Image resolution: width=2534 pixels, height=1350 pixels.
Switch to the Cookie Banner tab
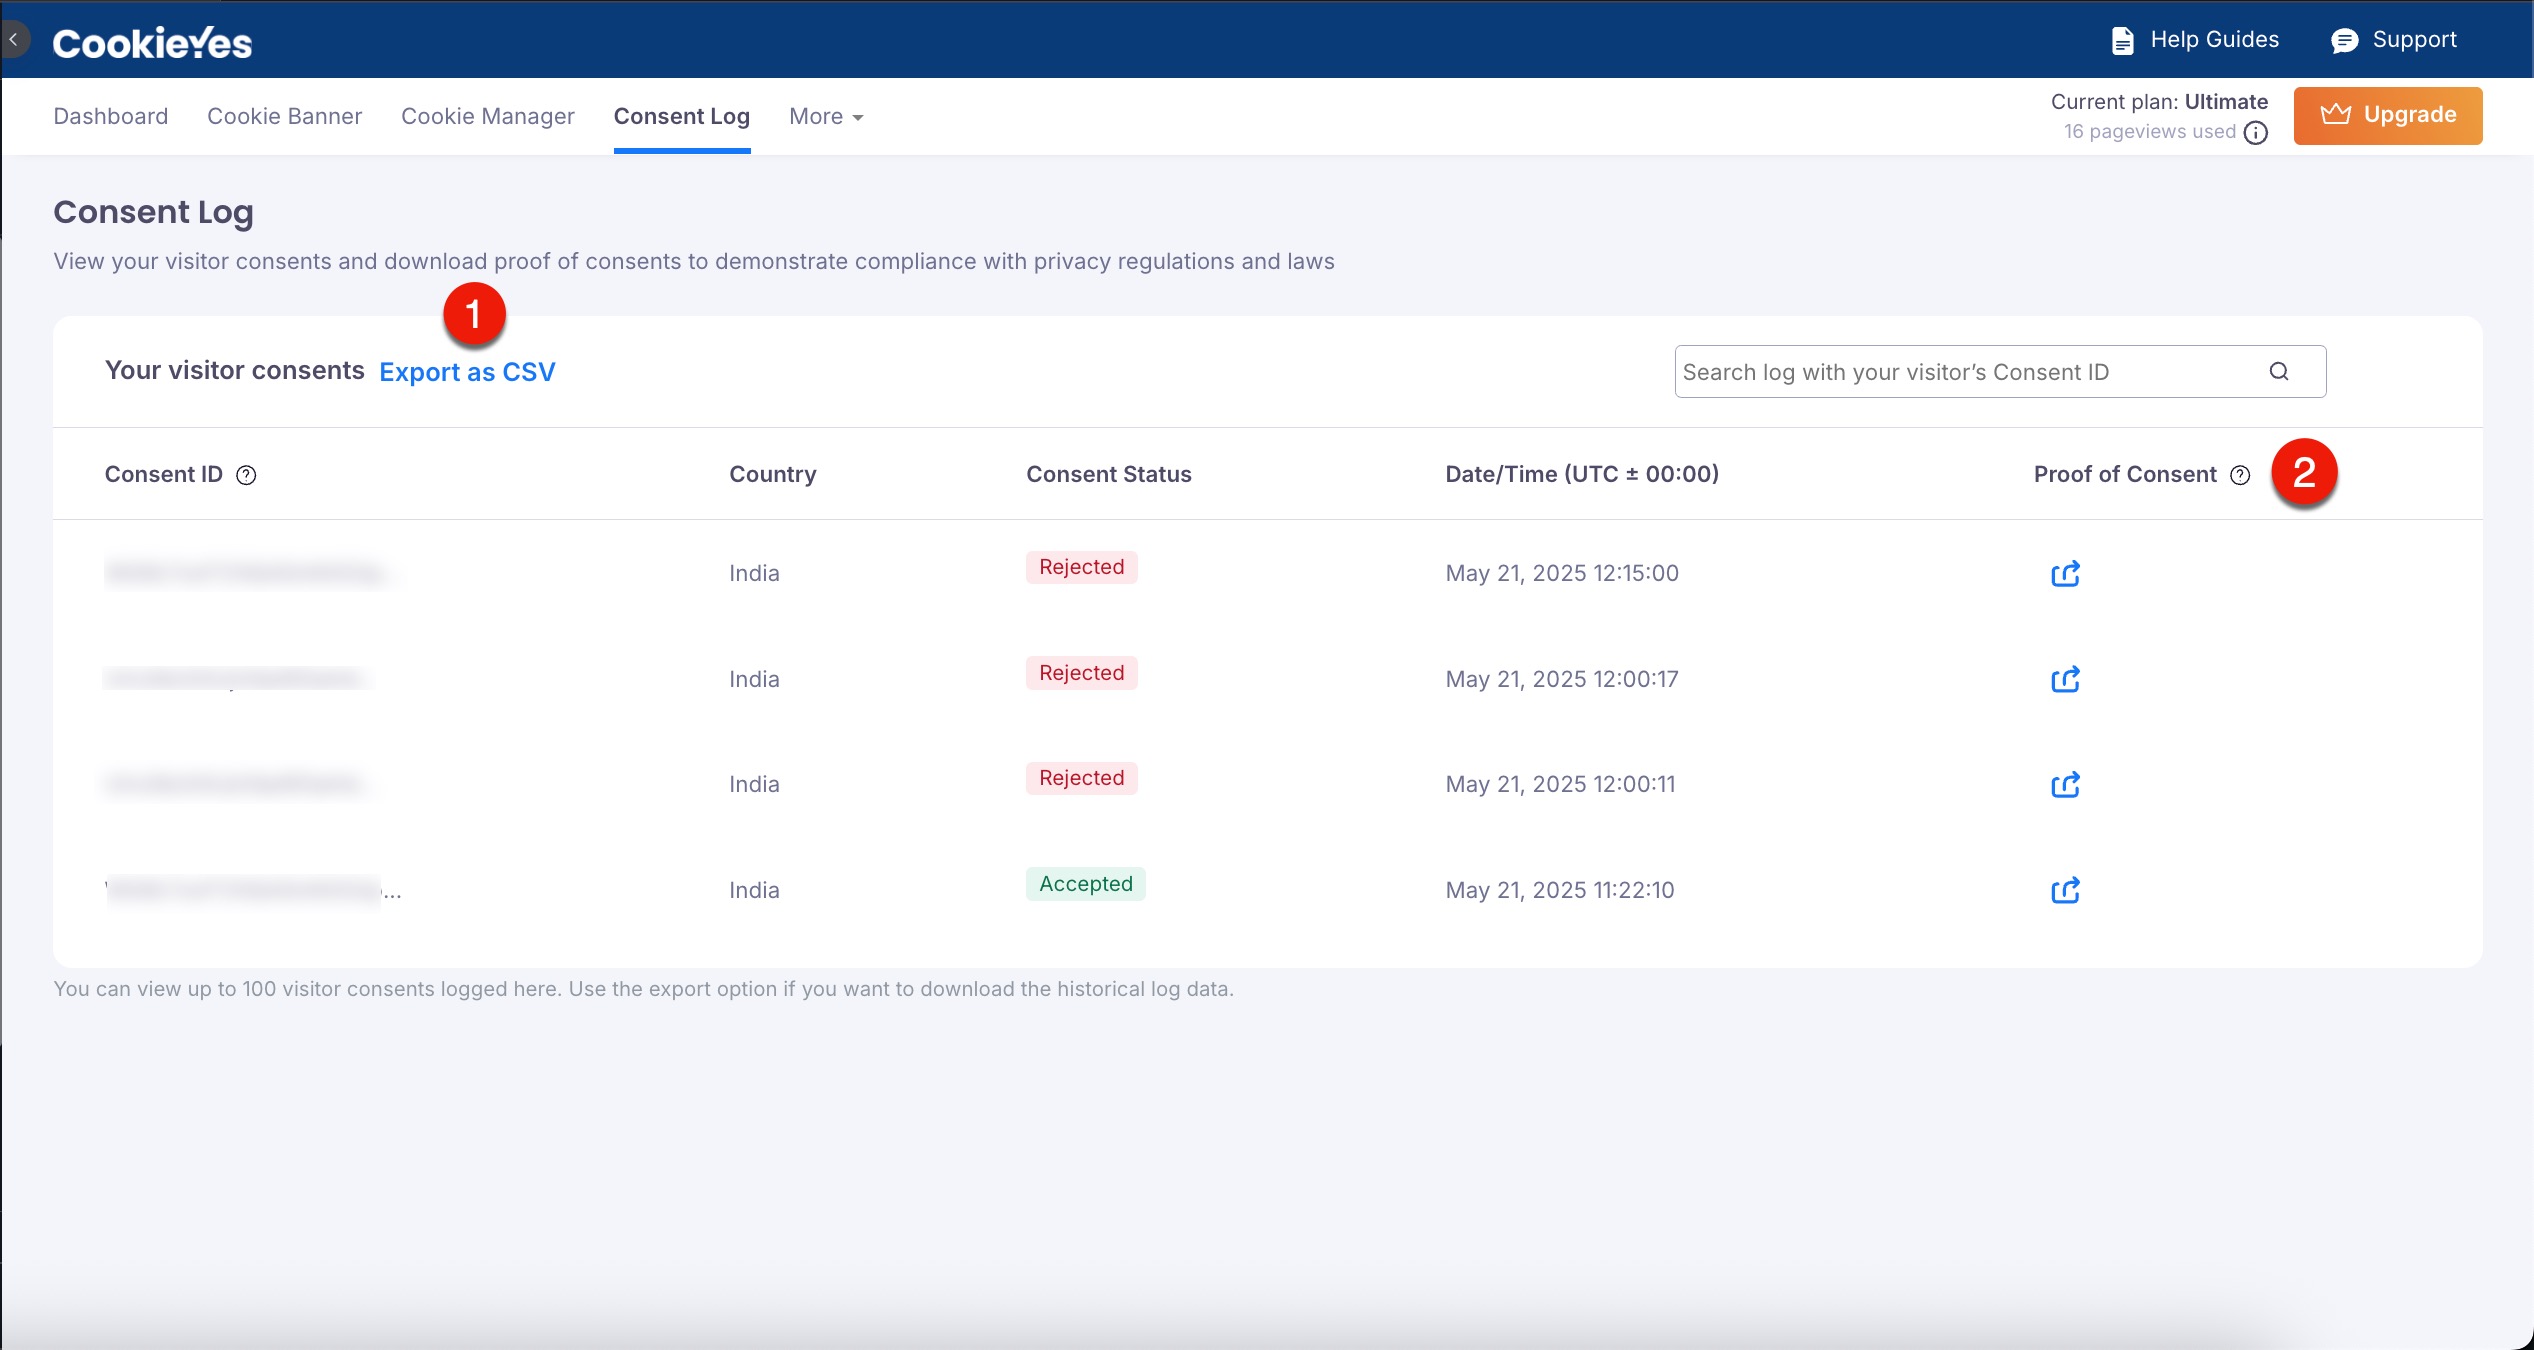pos(284,117)
